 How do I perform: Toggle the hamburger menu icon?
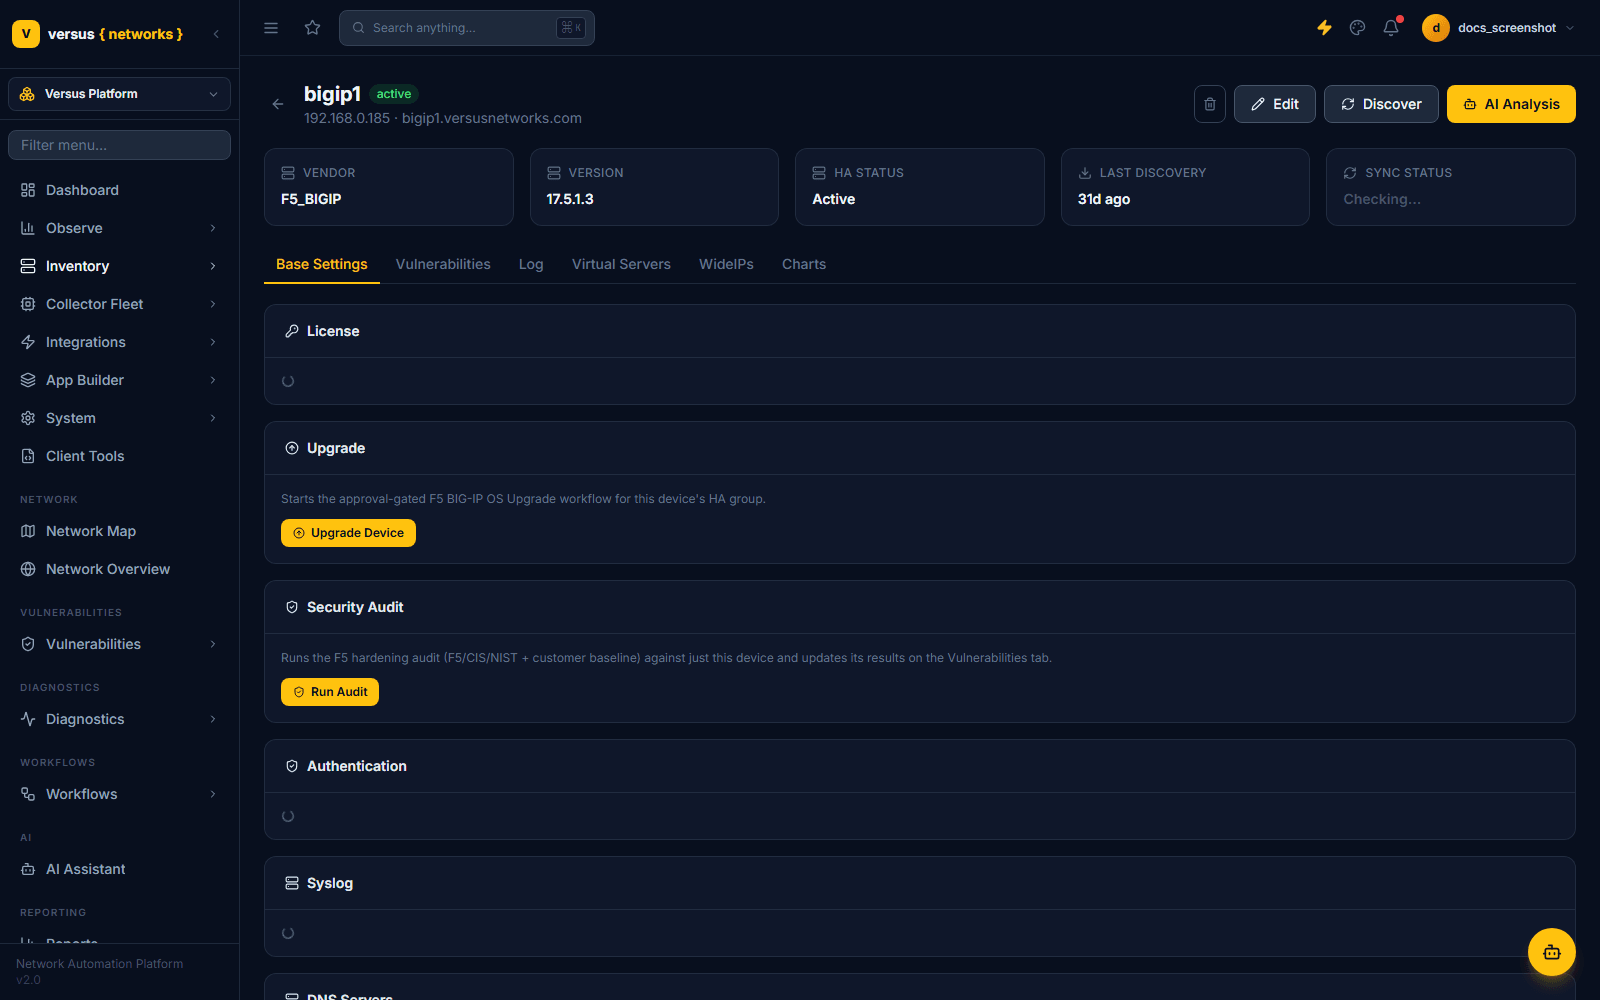tap(271, 28)
